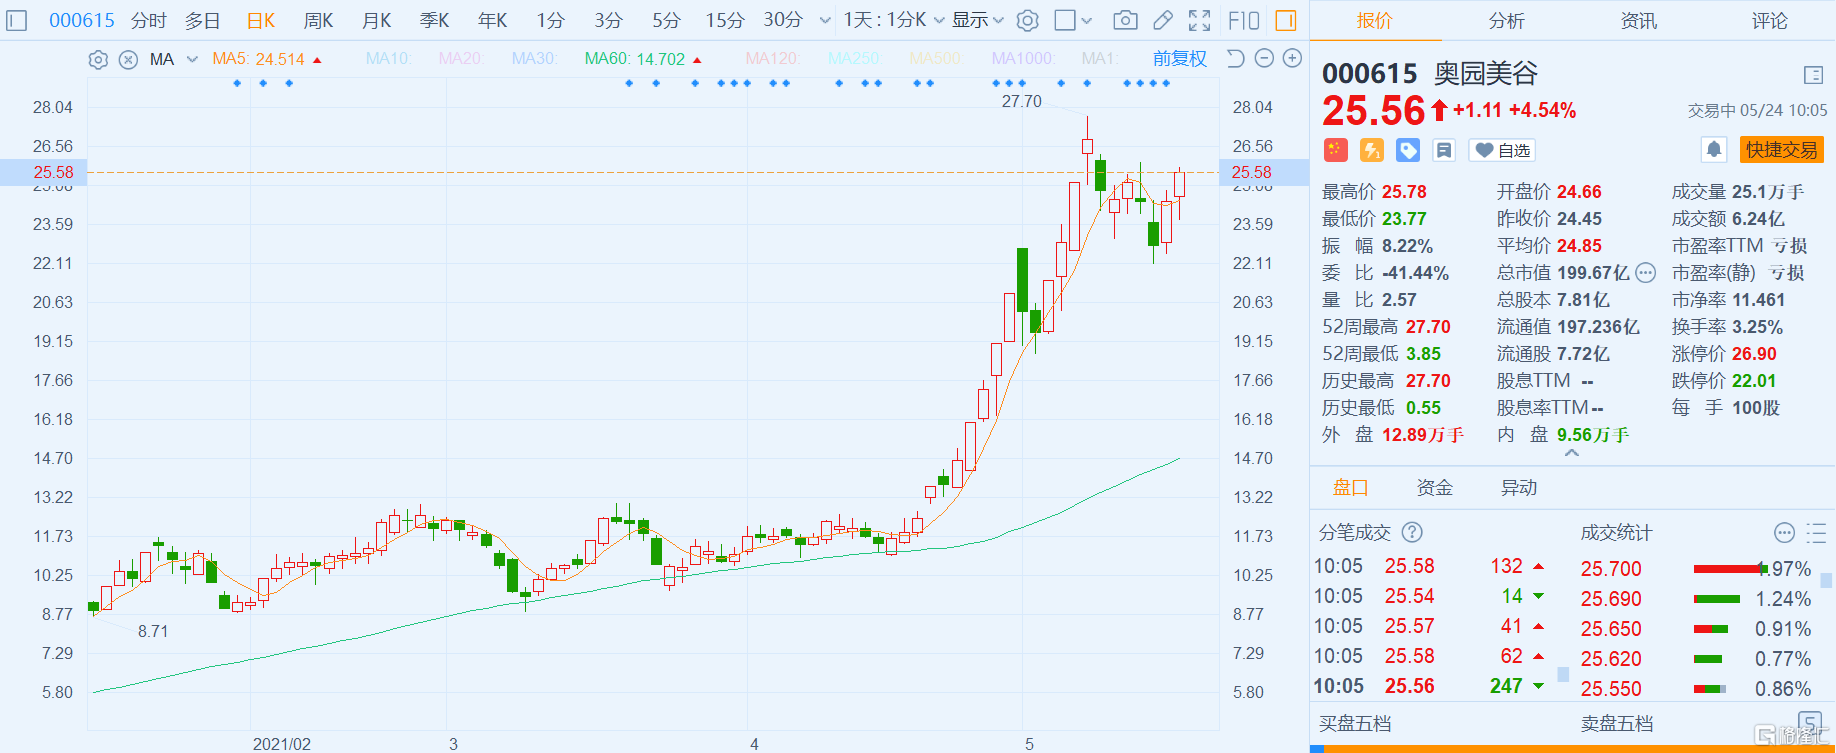Click the 25.700 row in 成交统计
Screen dimensions: 1836x753
(x=1696, y=569)
